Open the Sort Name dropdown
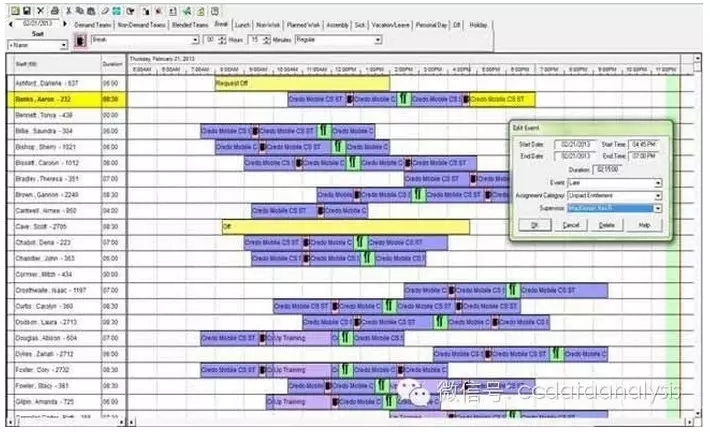 (x=63, y=45)
